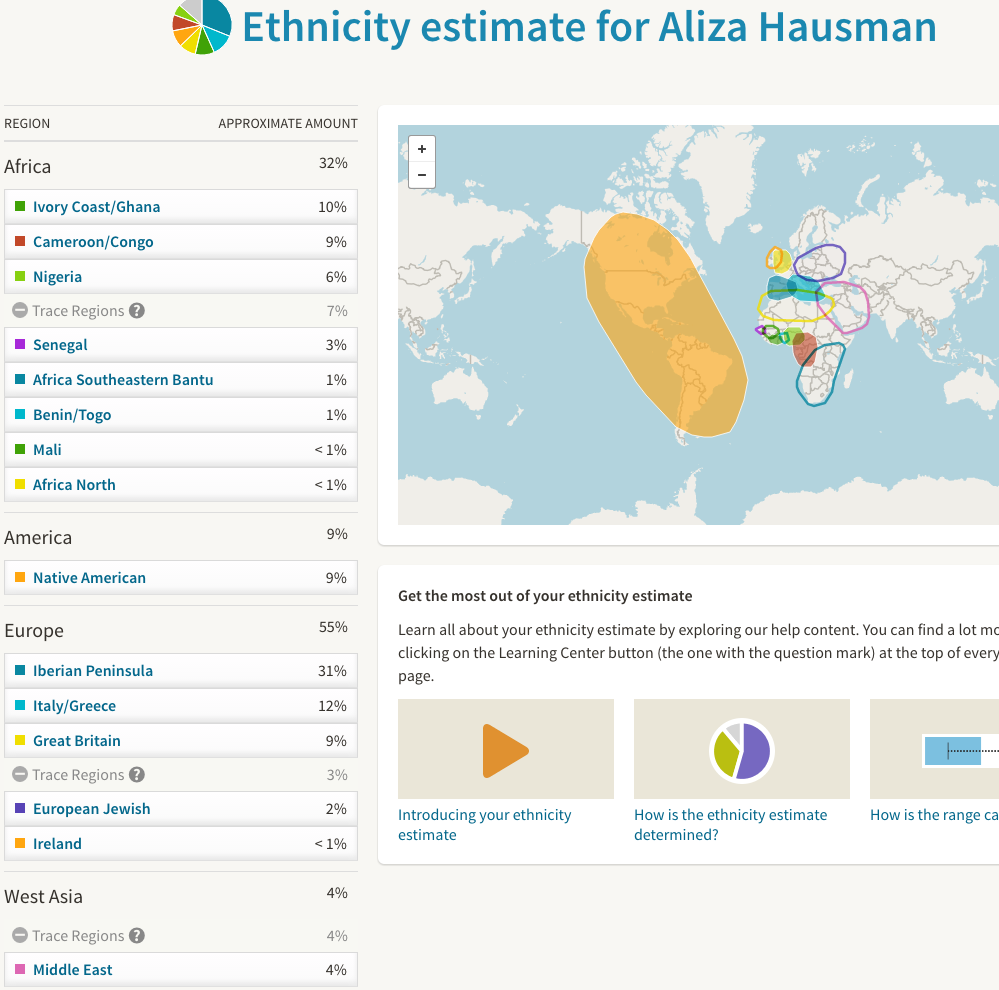The image size is (999, 990).
Task: Select the Iberian Peninsula region row
Action: 181,671
